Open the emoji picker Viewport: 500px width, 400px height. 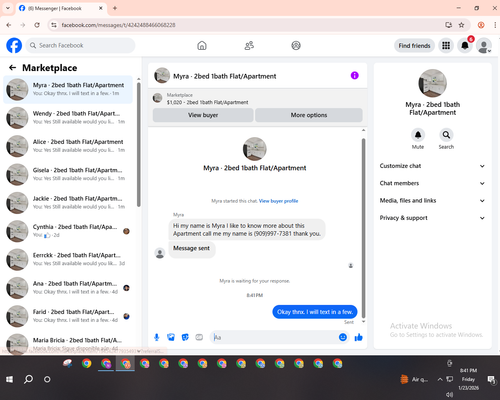pos(343,337)
